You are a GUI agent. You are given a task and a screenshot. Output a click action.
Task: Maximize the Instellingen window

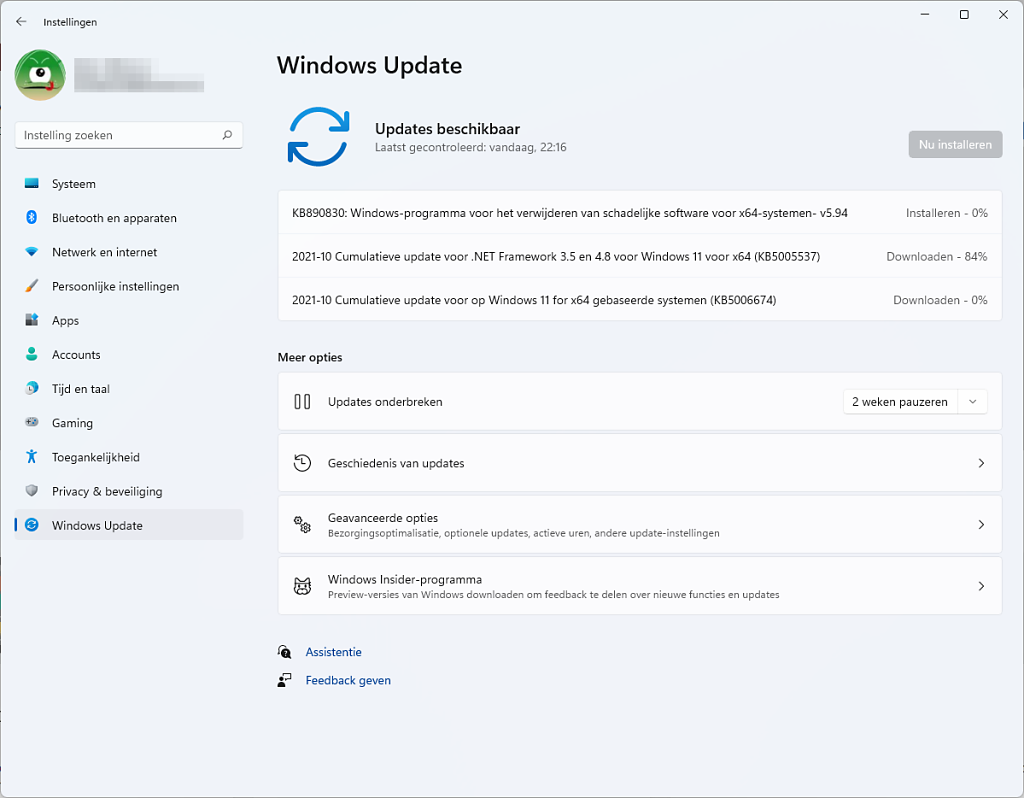click(x=964, y=14)
